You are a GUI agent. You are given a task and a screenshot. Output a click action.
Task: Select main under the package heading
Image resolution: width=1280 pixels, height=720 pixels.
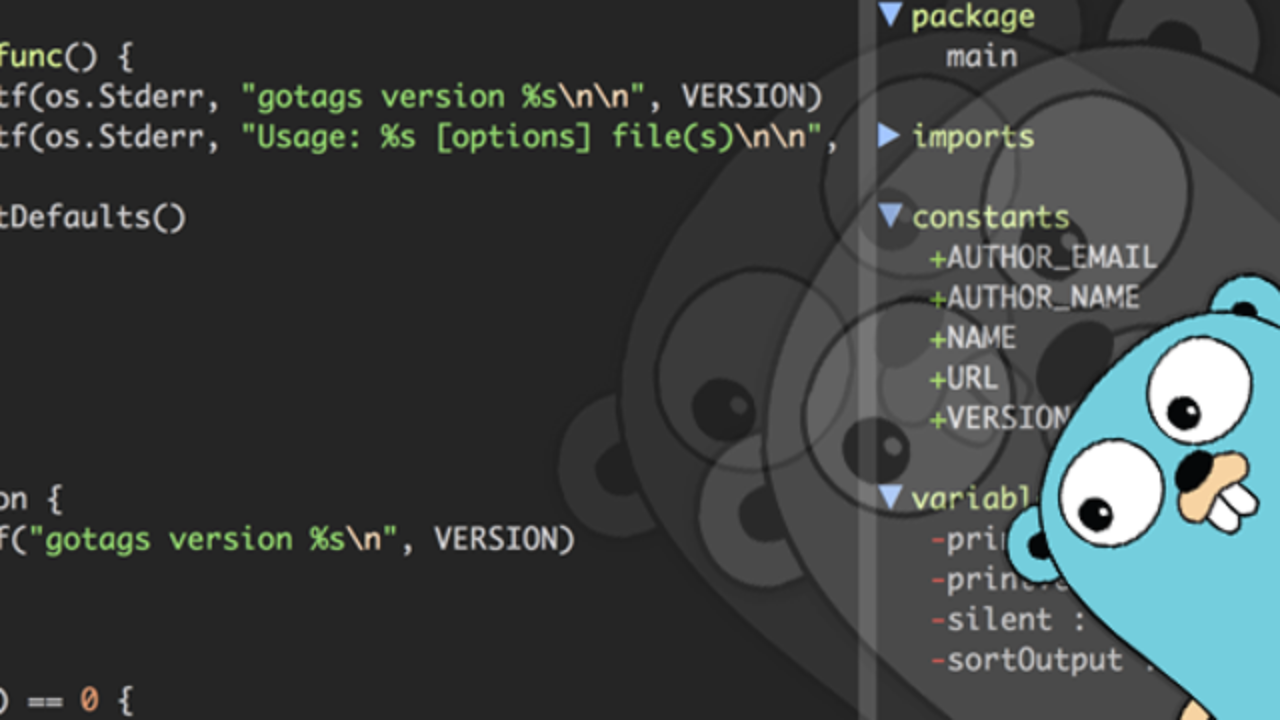(x=981, y=56)
